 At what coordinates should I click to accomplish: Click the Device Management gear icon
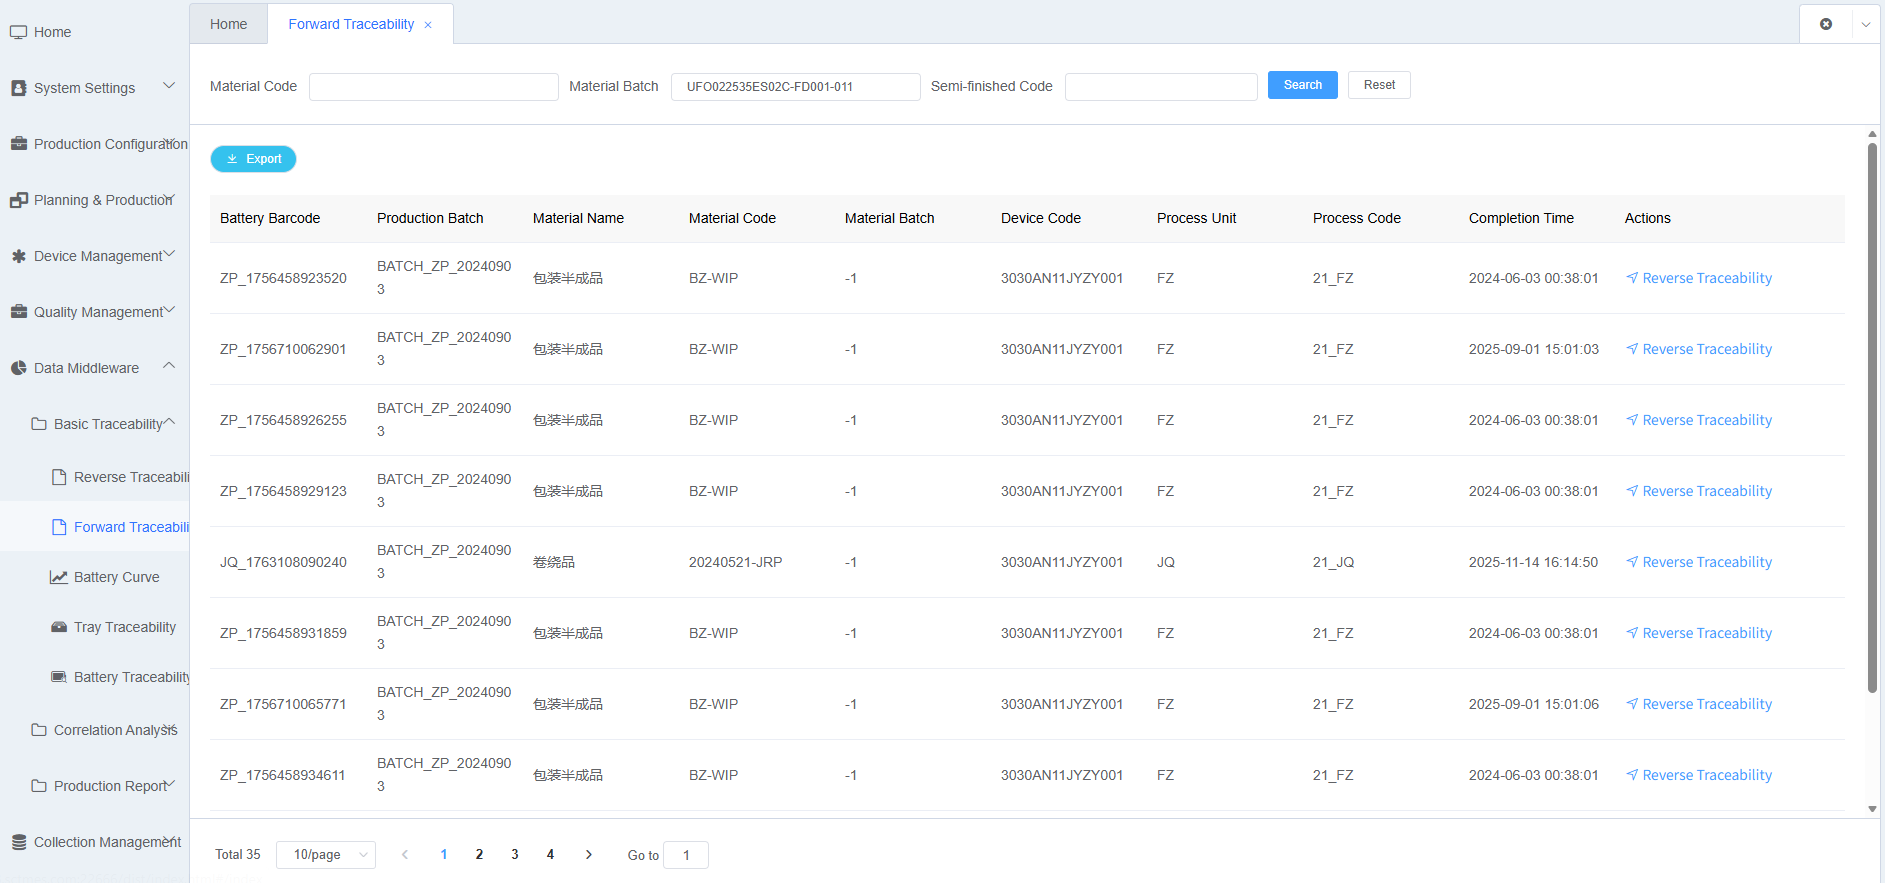(x=18, y=256)
